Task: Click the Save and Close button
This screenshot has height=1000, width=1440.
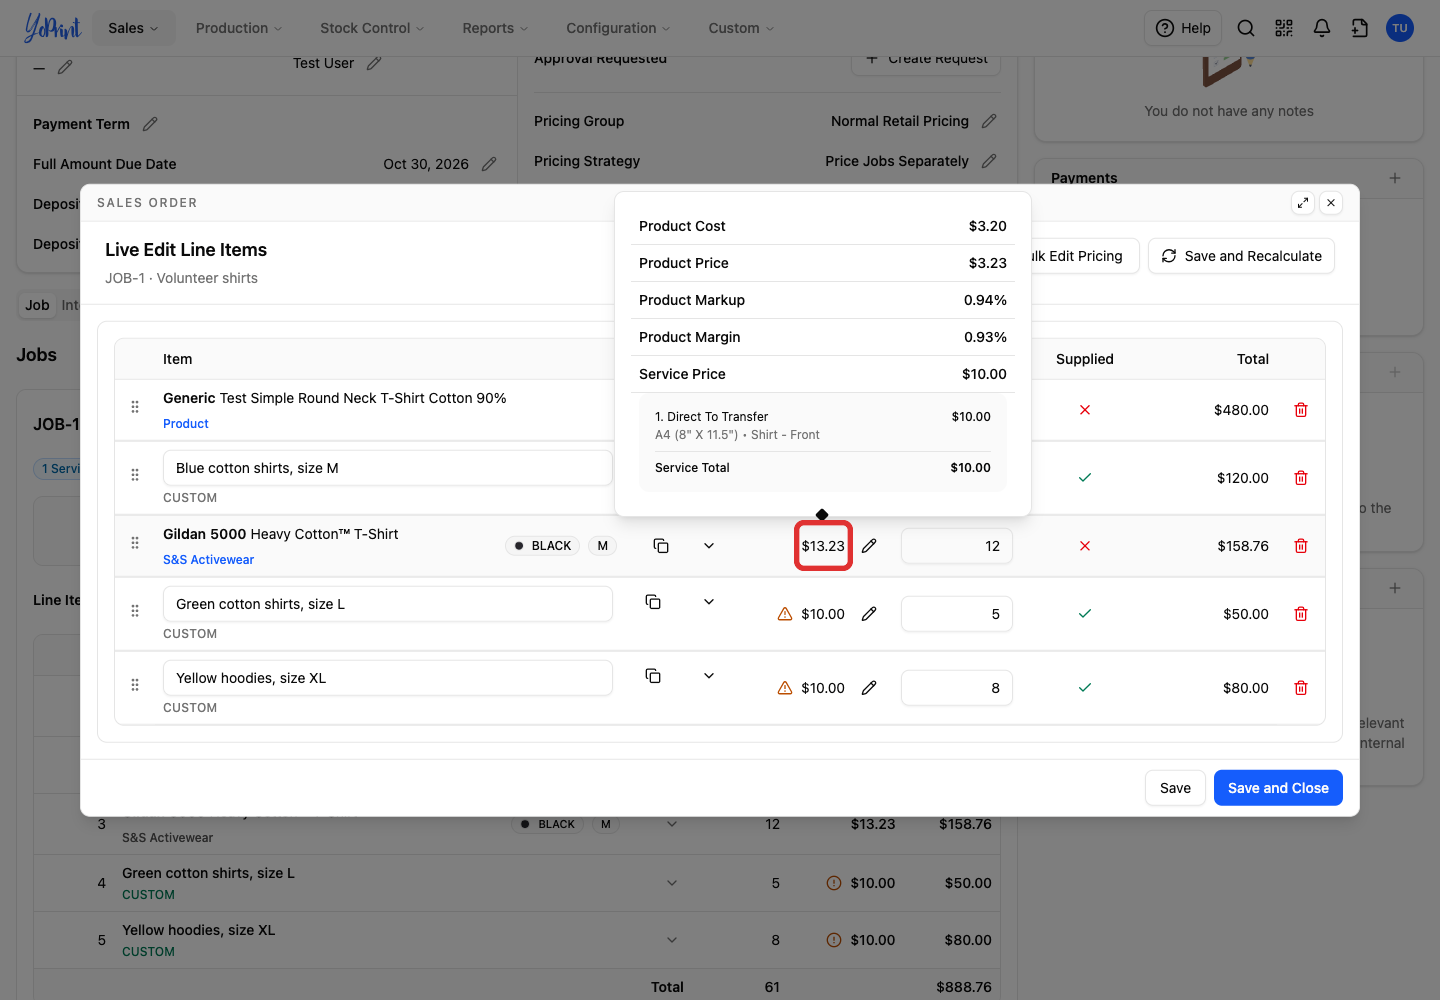Action: [1278, 788]
